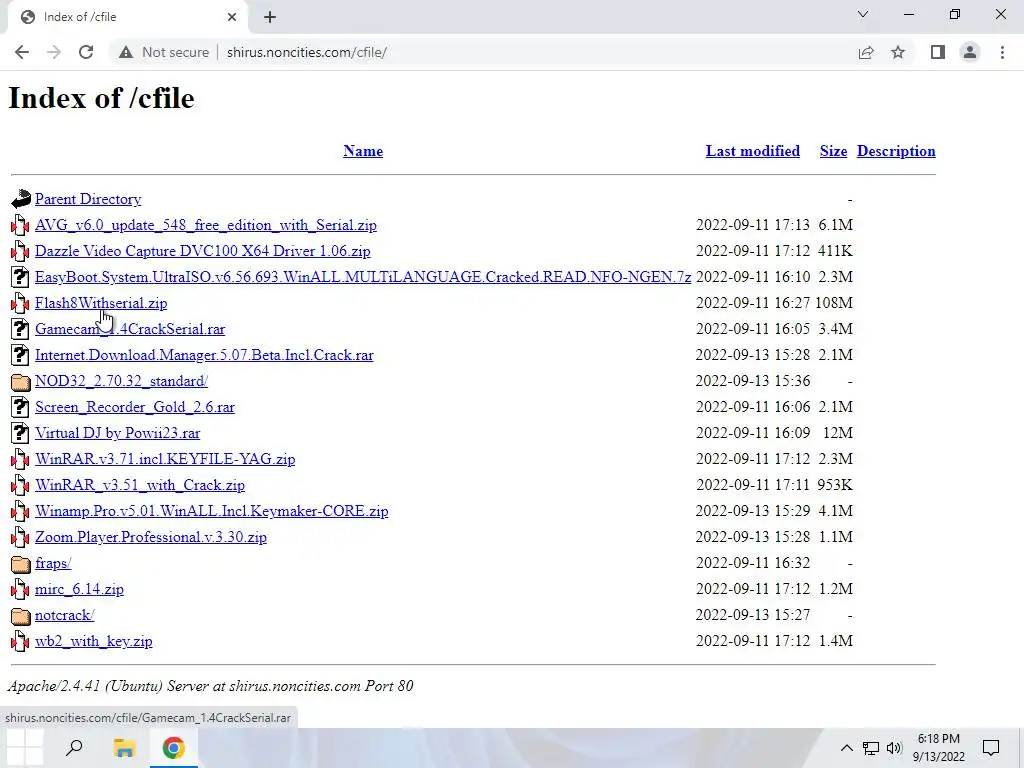Sort the listing by Last modified
Viewport: 1024px width, 768px height.
[x=752, y=151]
